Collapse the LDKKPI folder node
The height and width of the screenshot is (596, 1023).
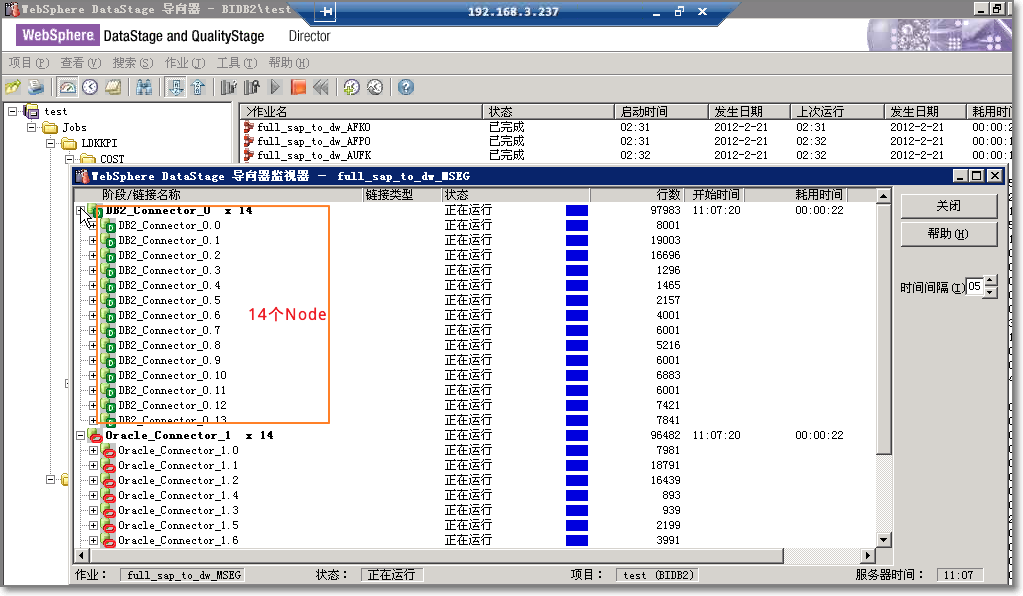50,143
